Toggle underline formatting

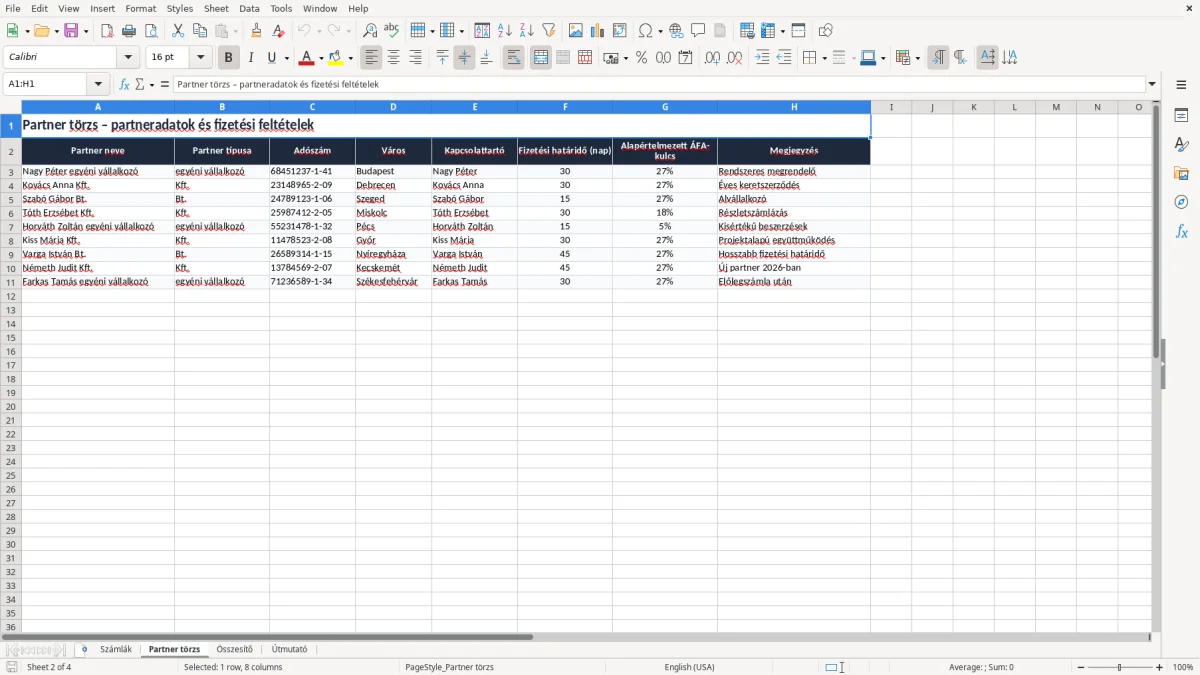[x=271, y=58]
